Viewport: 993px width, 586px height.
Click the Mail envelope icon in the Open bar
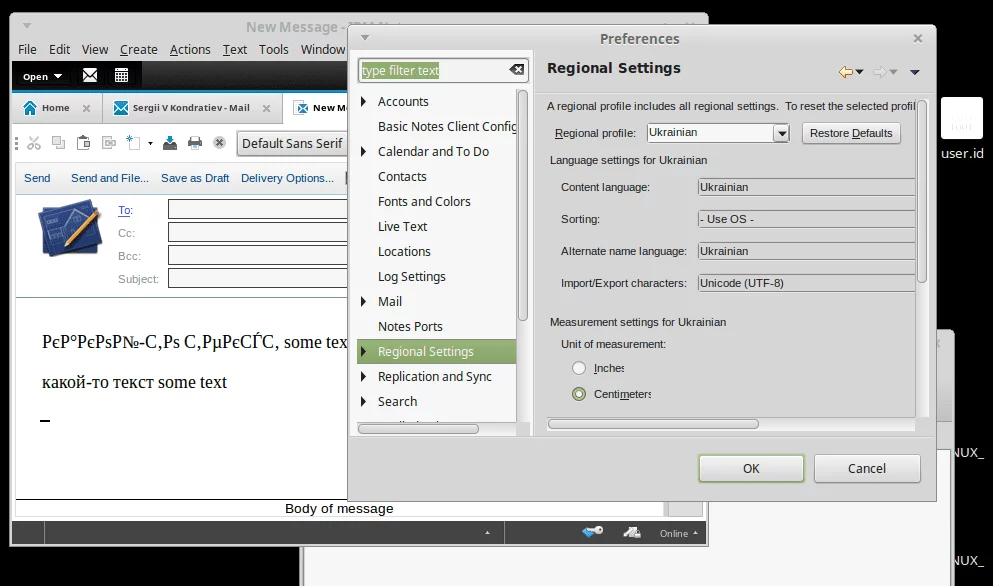(90, 76)
